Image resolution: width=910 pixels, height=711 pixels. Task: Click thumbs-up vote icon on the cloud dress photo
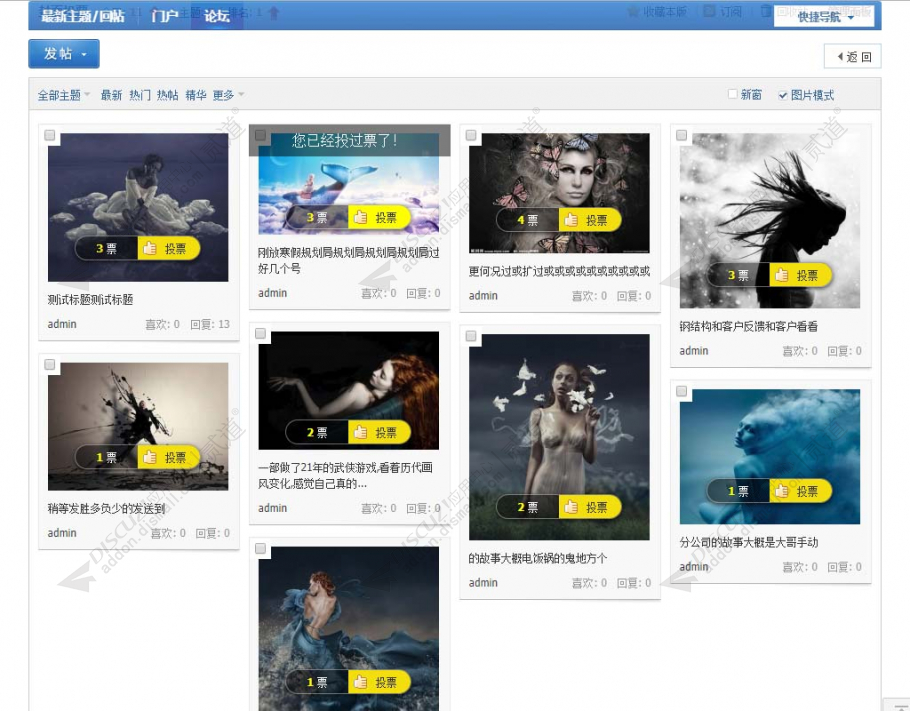point(169,248)
